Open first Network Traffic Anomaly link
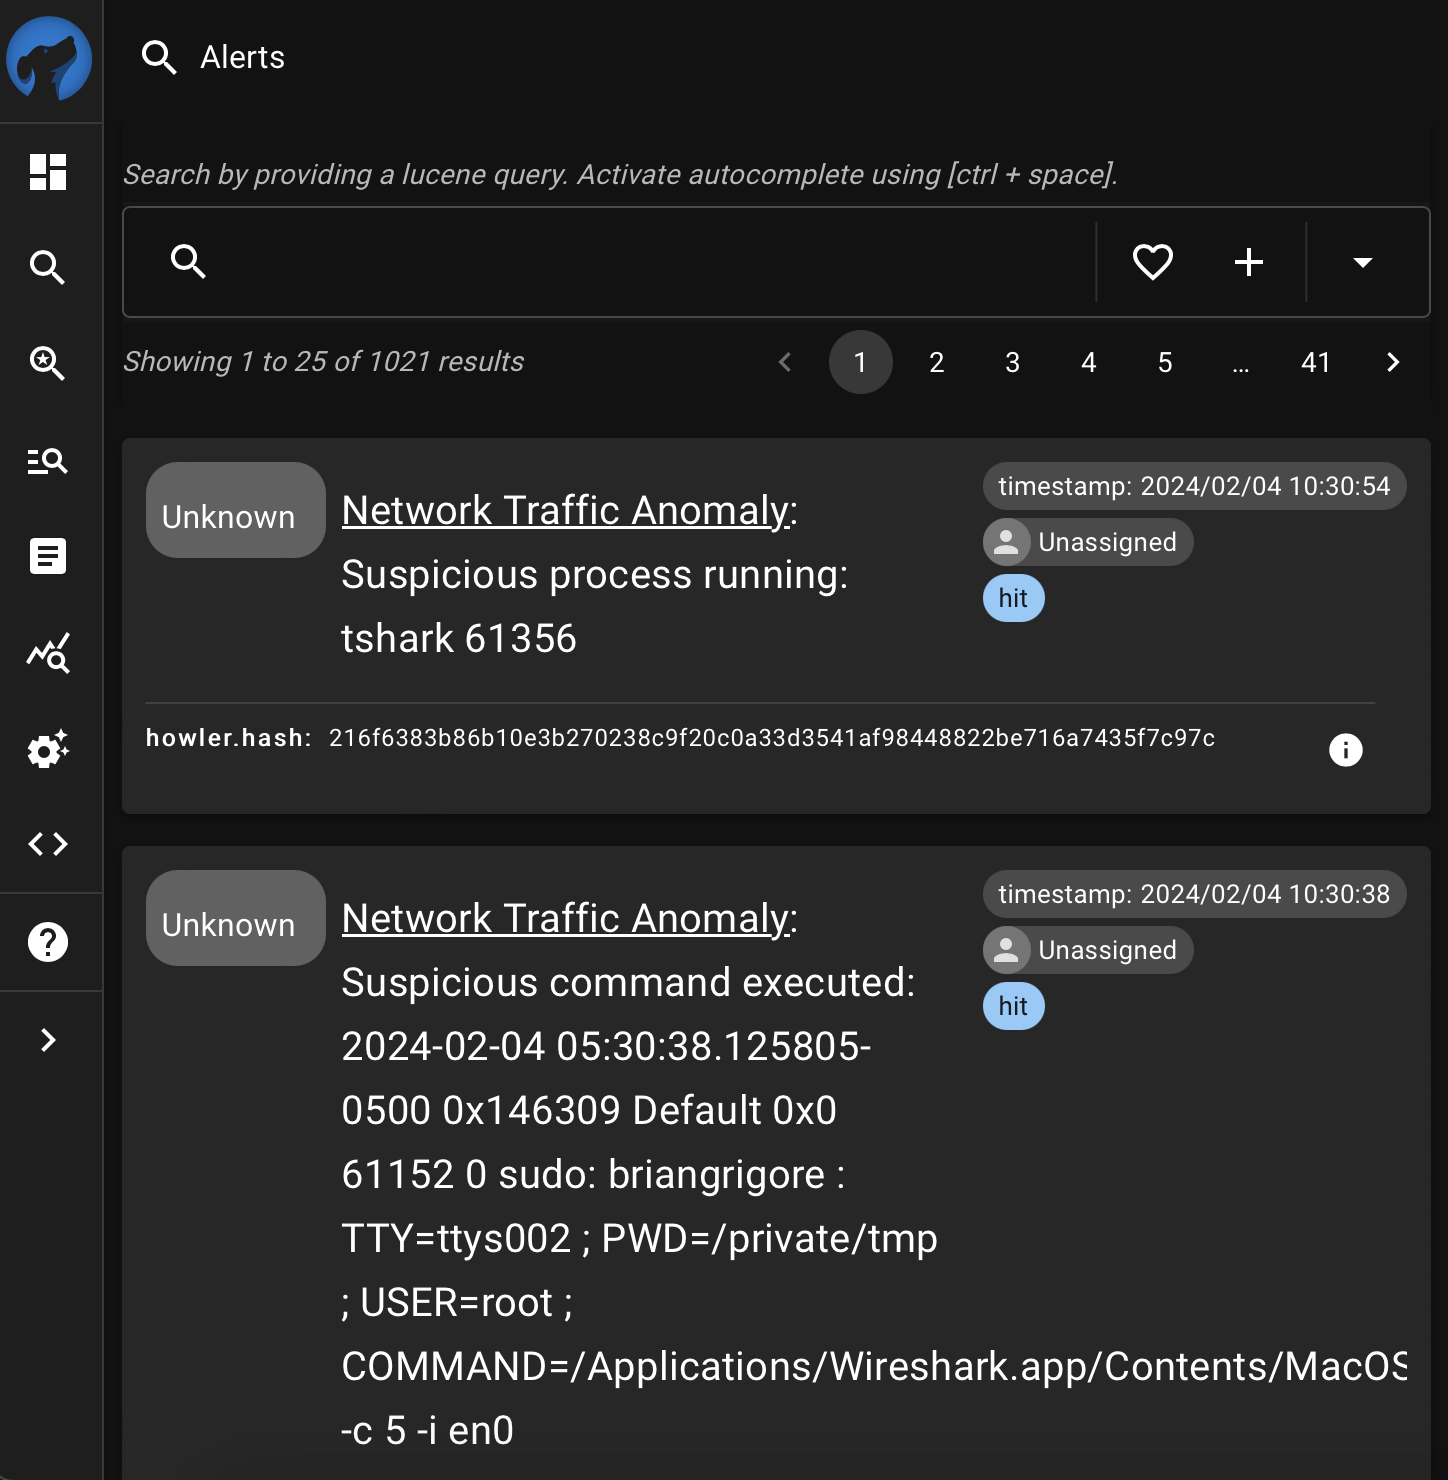 (566, 510)
